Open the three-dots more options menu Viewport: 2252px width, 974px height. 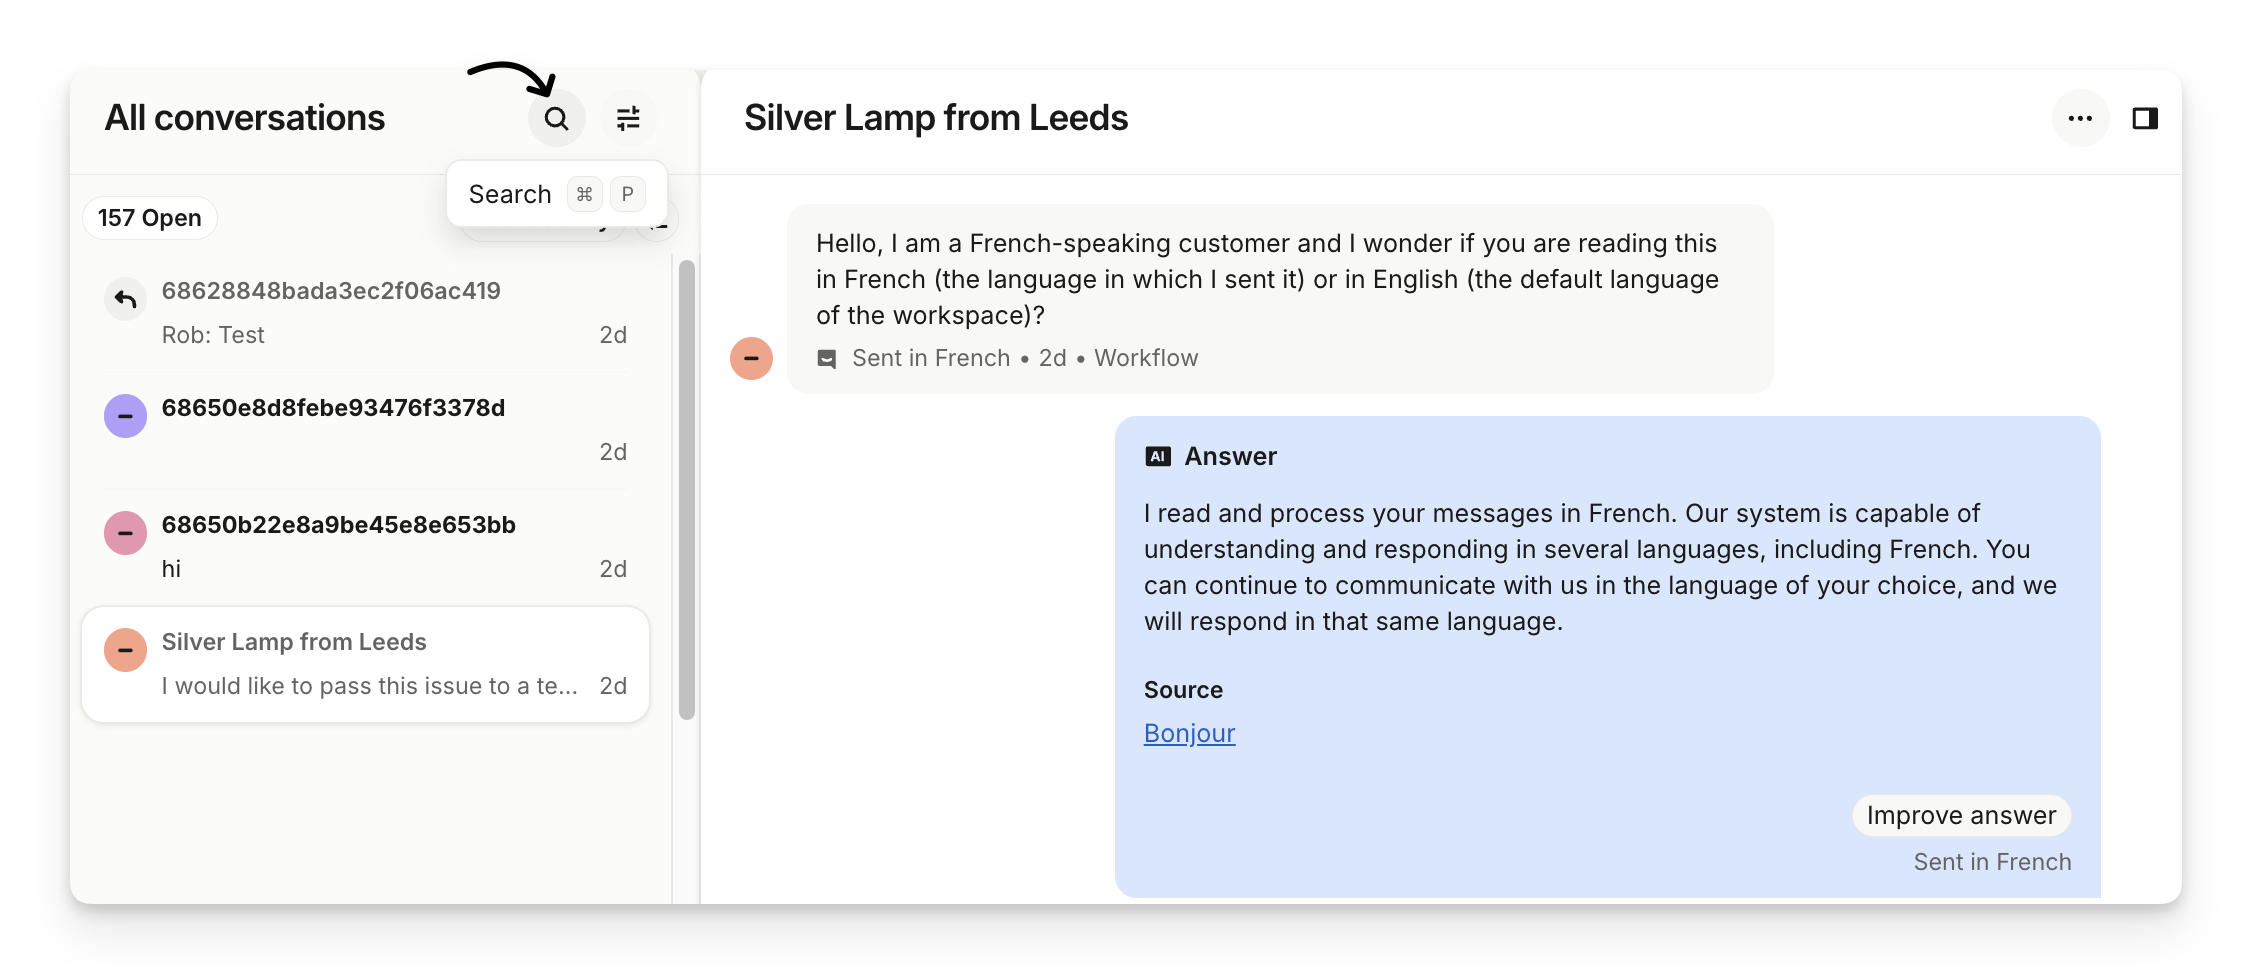pos(2080,119)
